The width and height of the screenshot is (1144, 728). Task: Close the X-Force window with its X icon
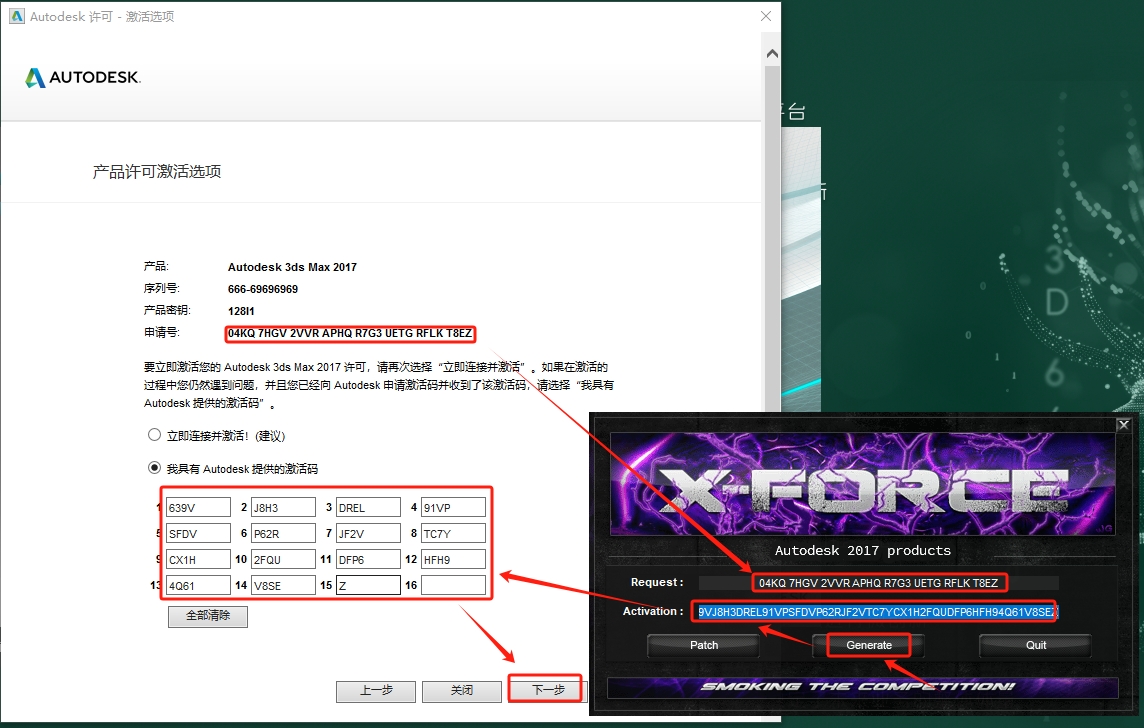tap(1123, 424)
